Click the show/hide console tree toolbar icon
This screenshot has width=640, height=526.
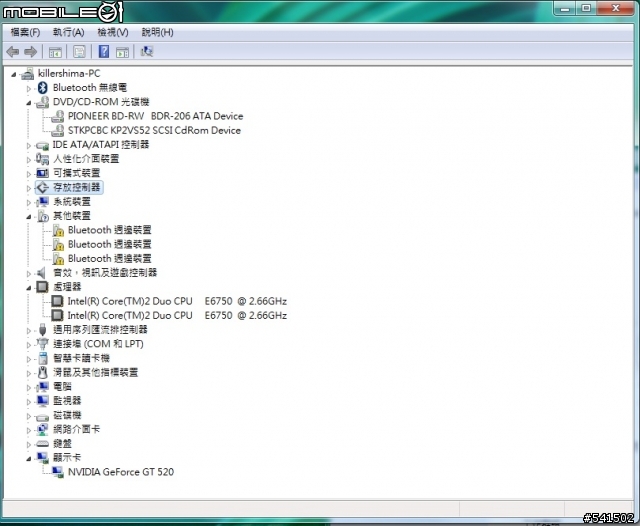(55, 52)
